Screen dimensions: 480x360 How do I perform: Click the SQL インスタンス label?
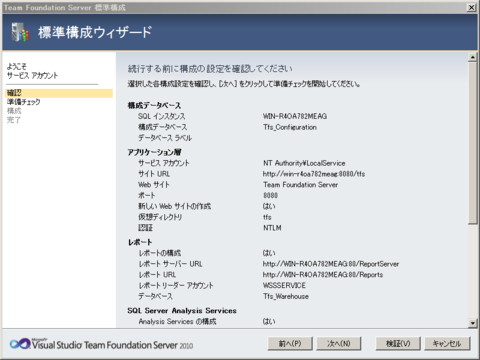coord(162,116)
